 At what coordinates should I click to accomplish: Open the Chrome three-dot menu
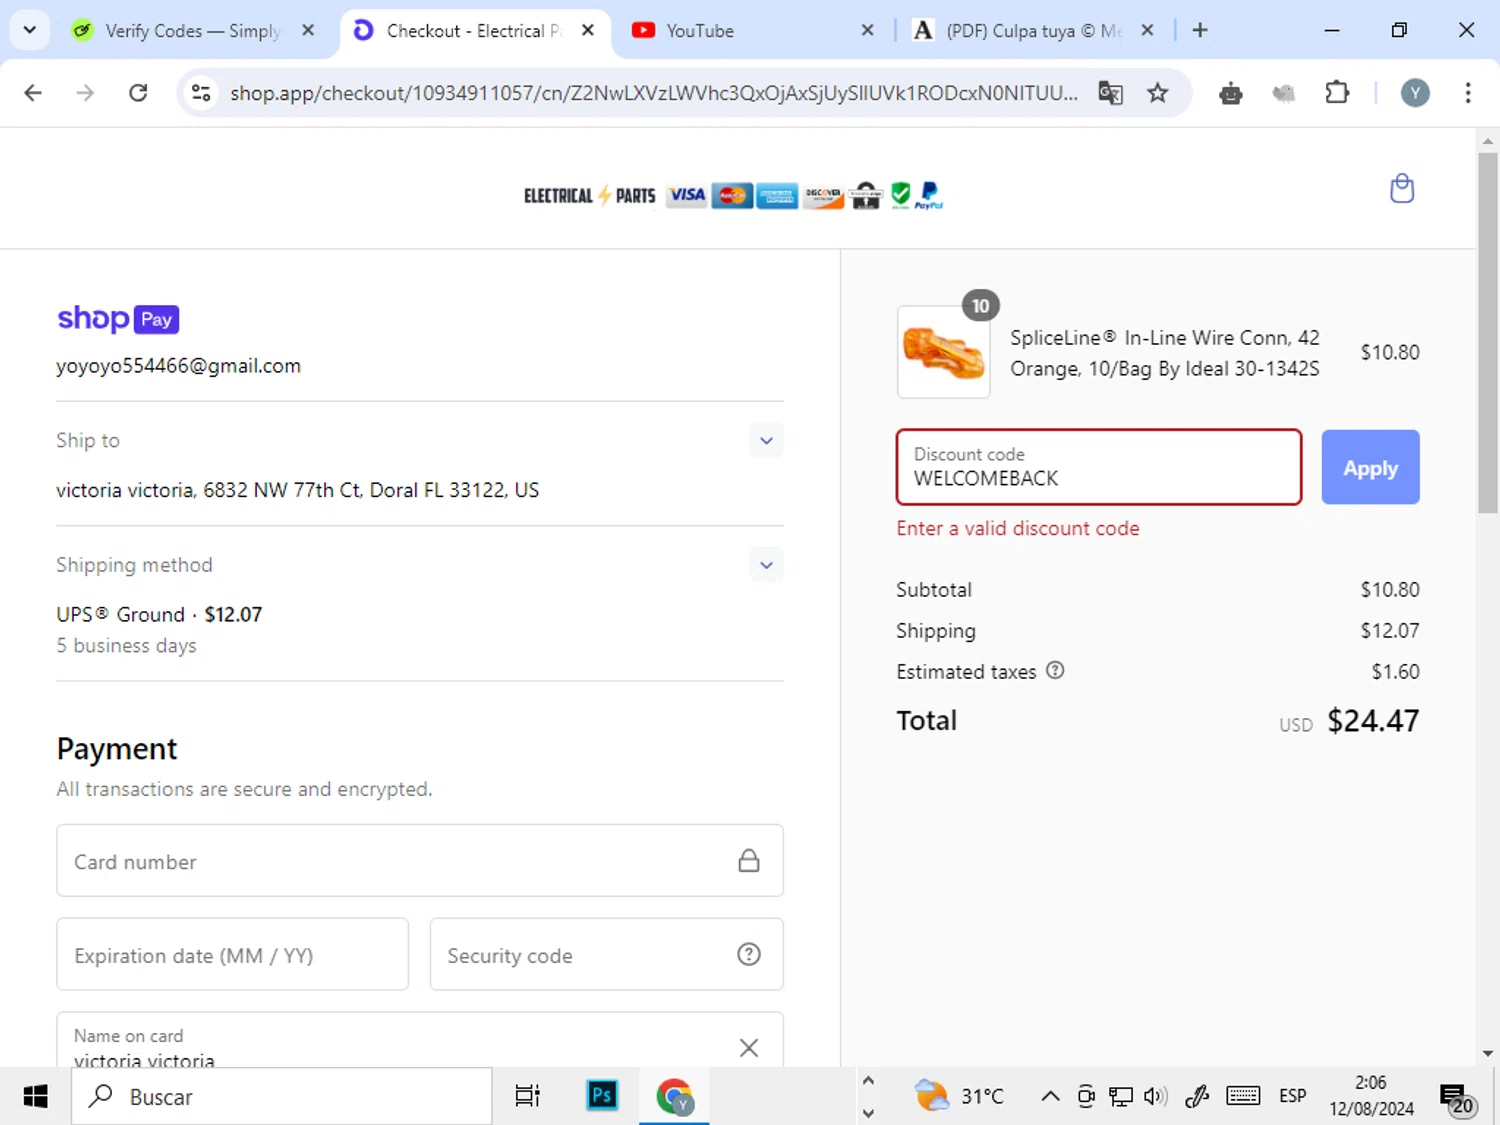click(x=1468, y=93)
